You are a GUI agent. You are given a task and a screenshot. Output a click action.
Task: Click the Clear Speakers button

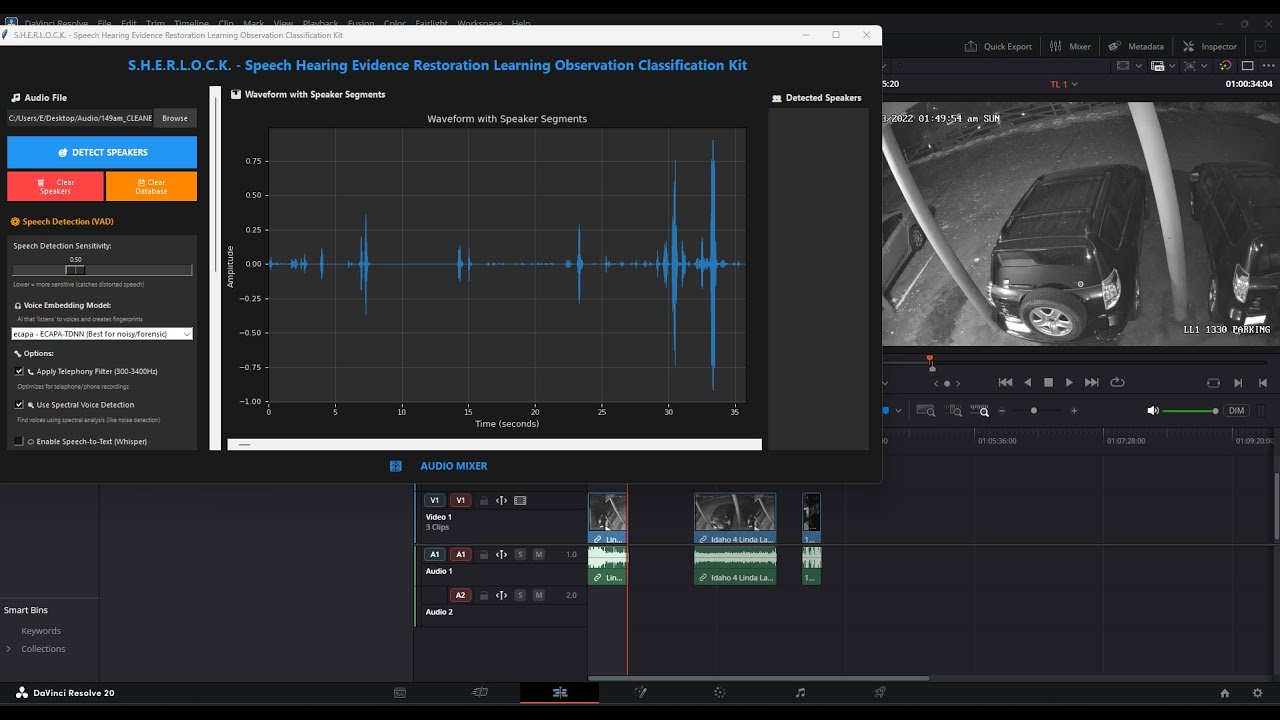55,186
